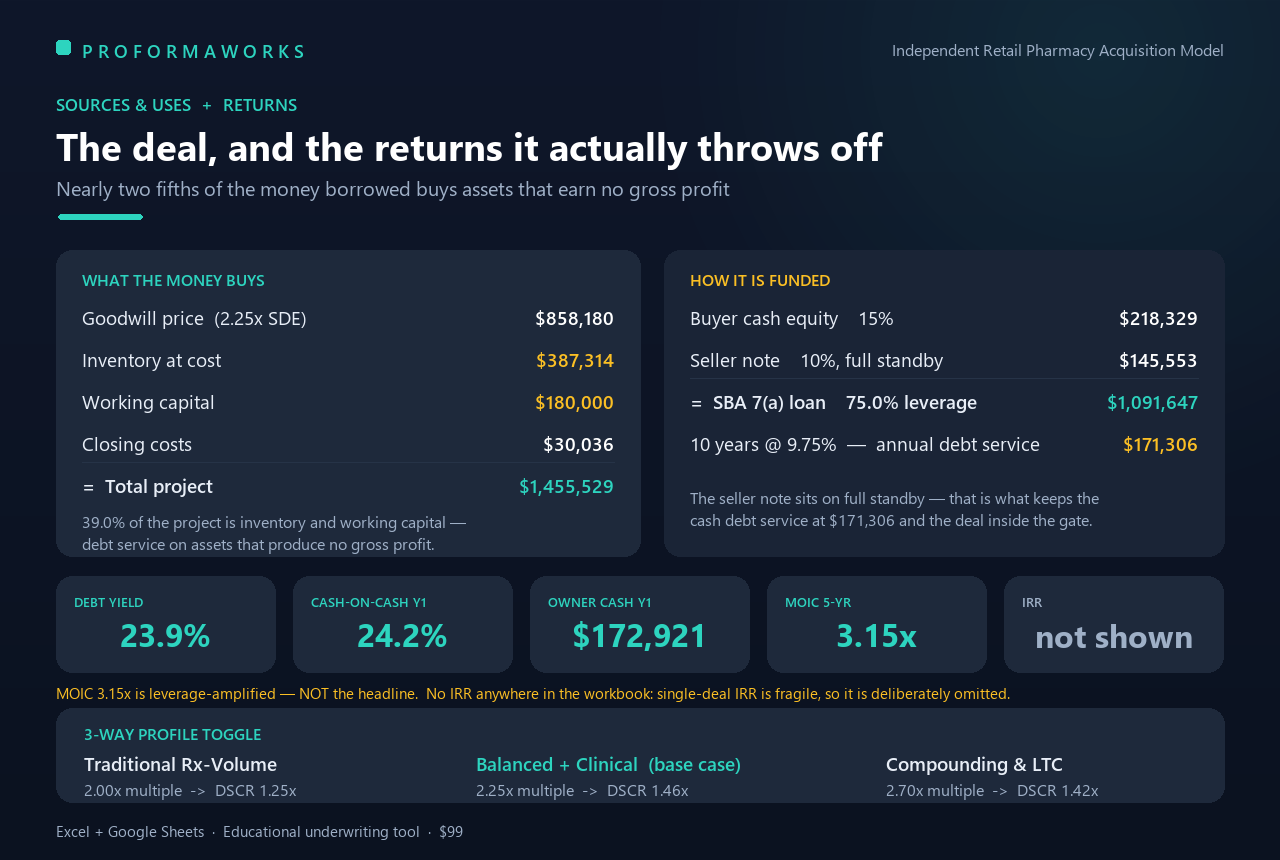Click the Owner Cash Y1 $172,921 card

point(640,624)
